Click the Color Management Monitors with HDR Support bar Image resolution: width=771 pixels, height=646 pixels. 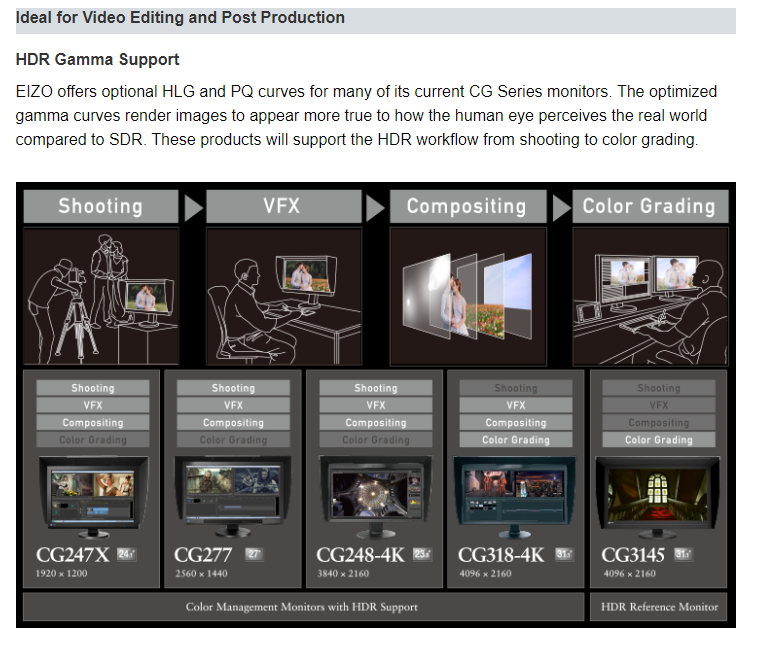pos(303,607)
